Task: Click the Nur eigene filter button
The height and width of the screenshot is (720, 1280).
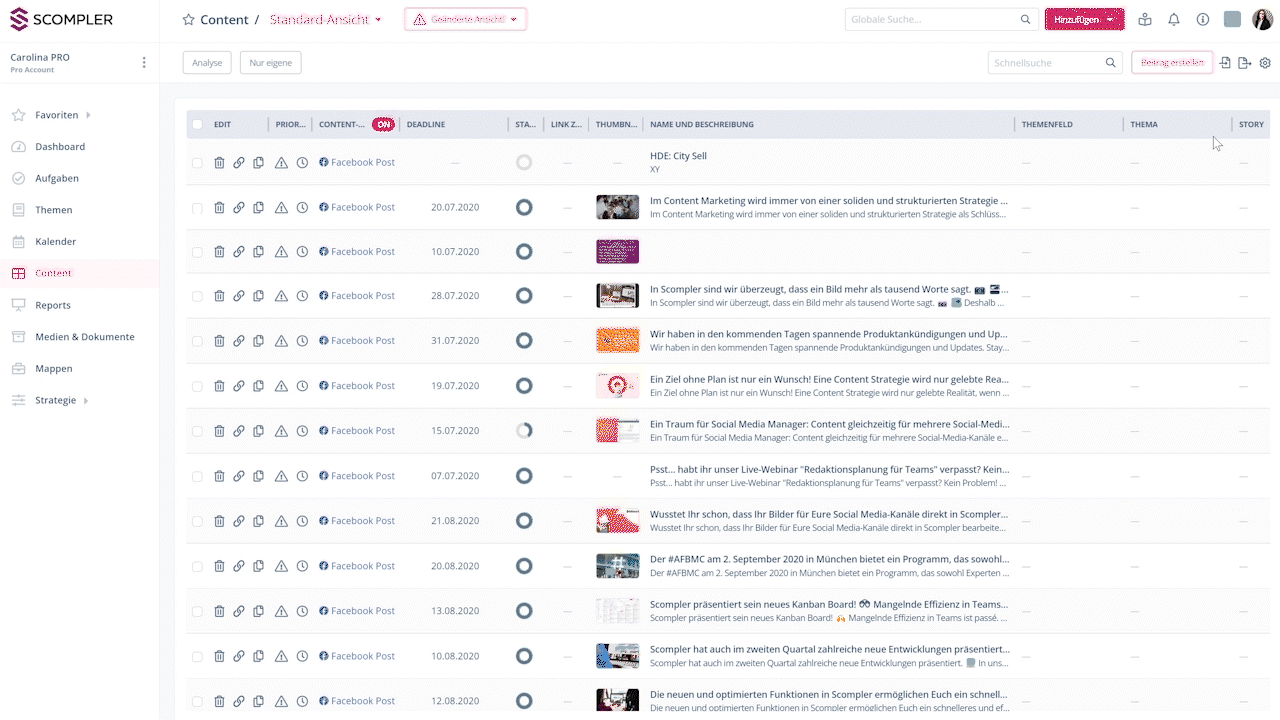Action: 270,63
